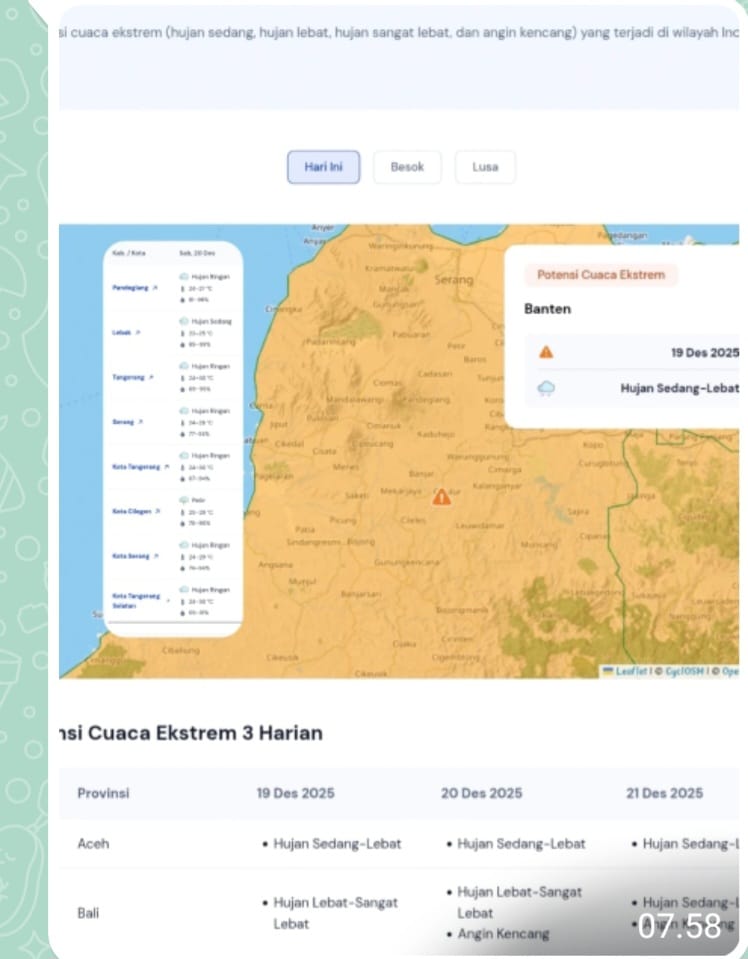Click the orange warning marker on the map
This screenshot has height=959, width=748.
pyautogui.click(x=441, y=496)
